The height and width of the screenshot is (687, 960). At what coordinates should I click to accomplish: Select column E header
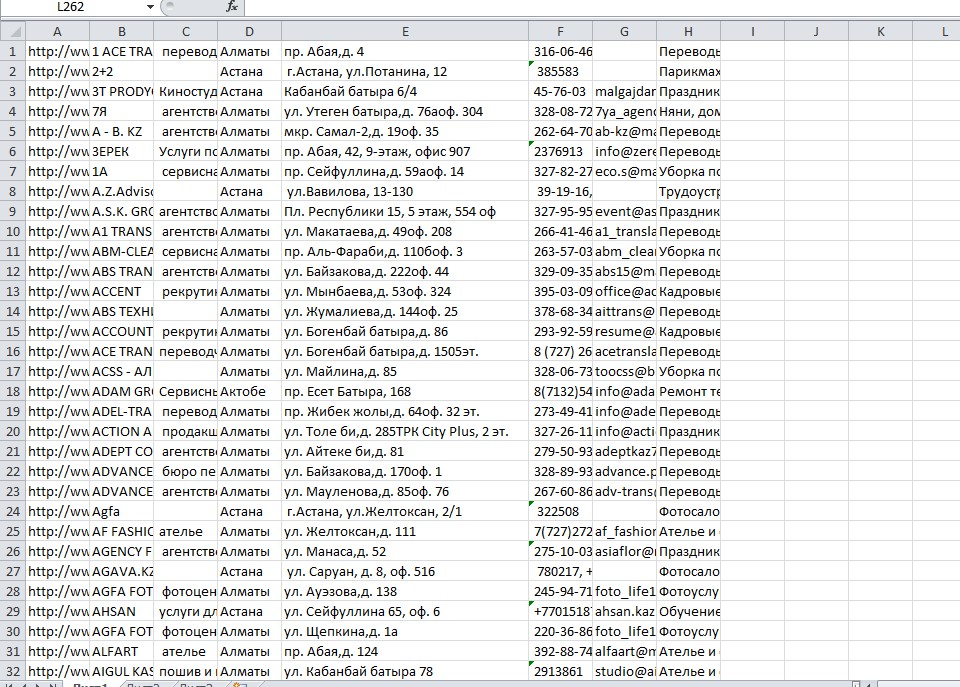pos(405,31)
